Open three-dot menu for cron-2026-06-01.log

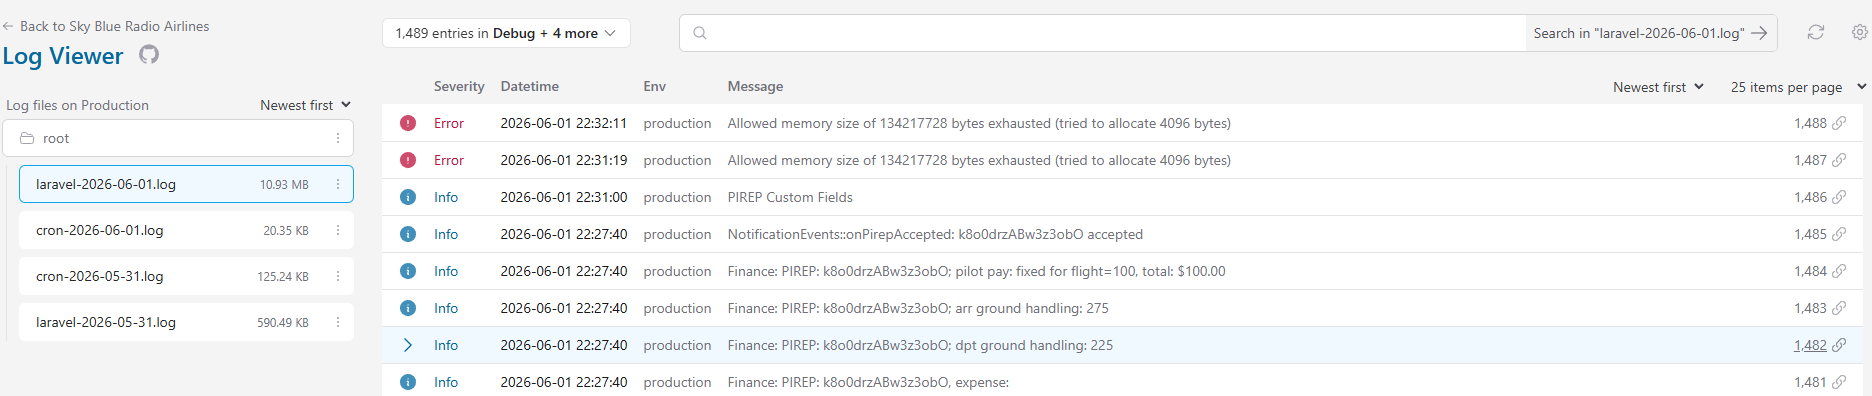click(338, 230)
